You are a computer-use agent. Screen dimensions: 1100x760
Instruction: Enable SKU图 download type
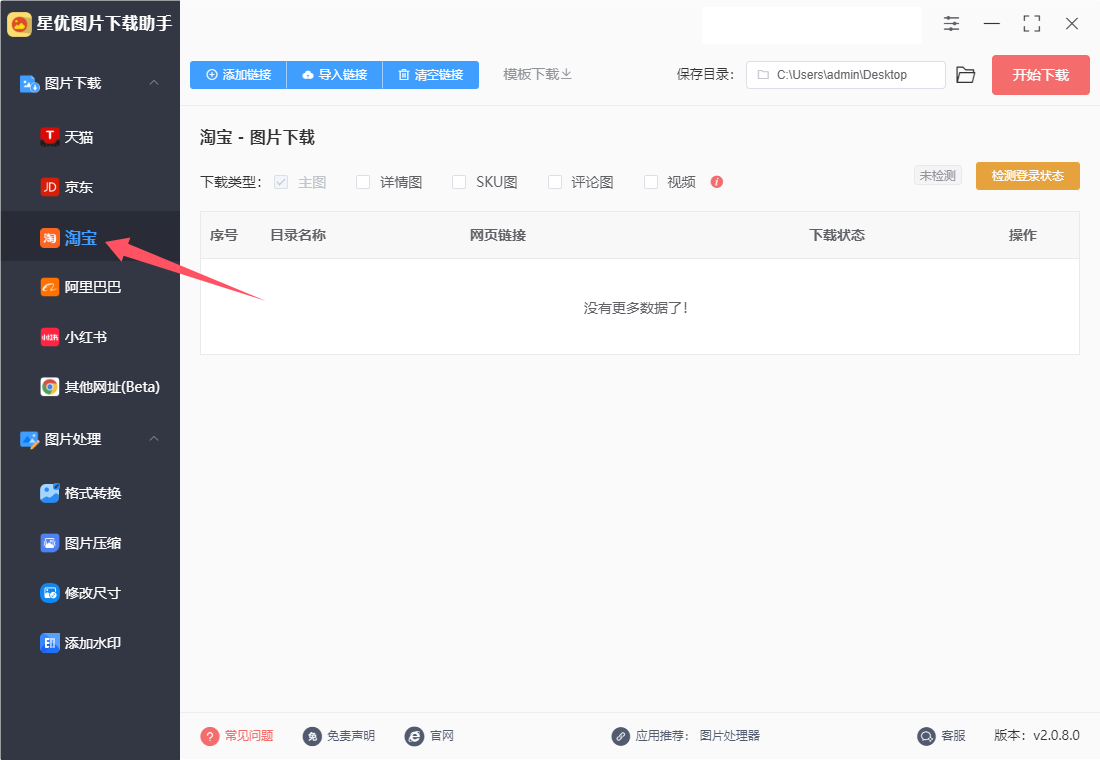(459, 182)
